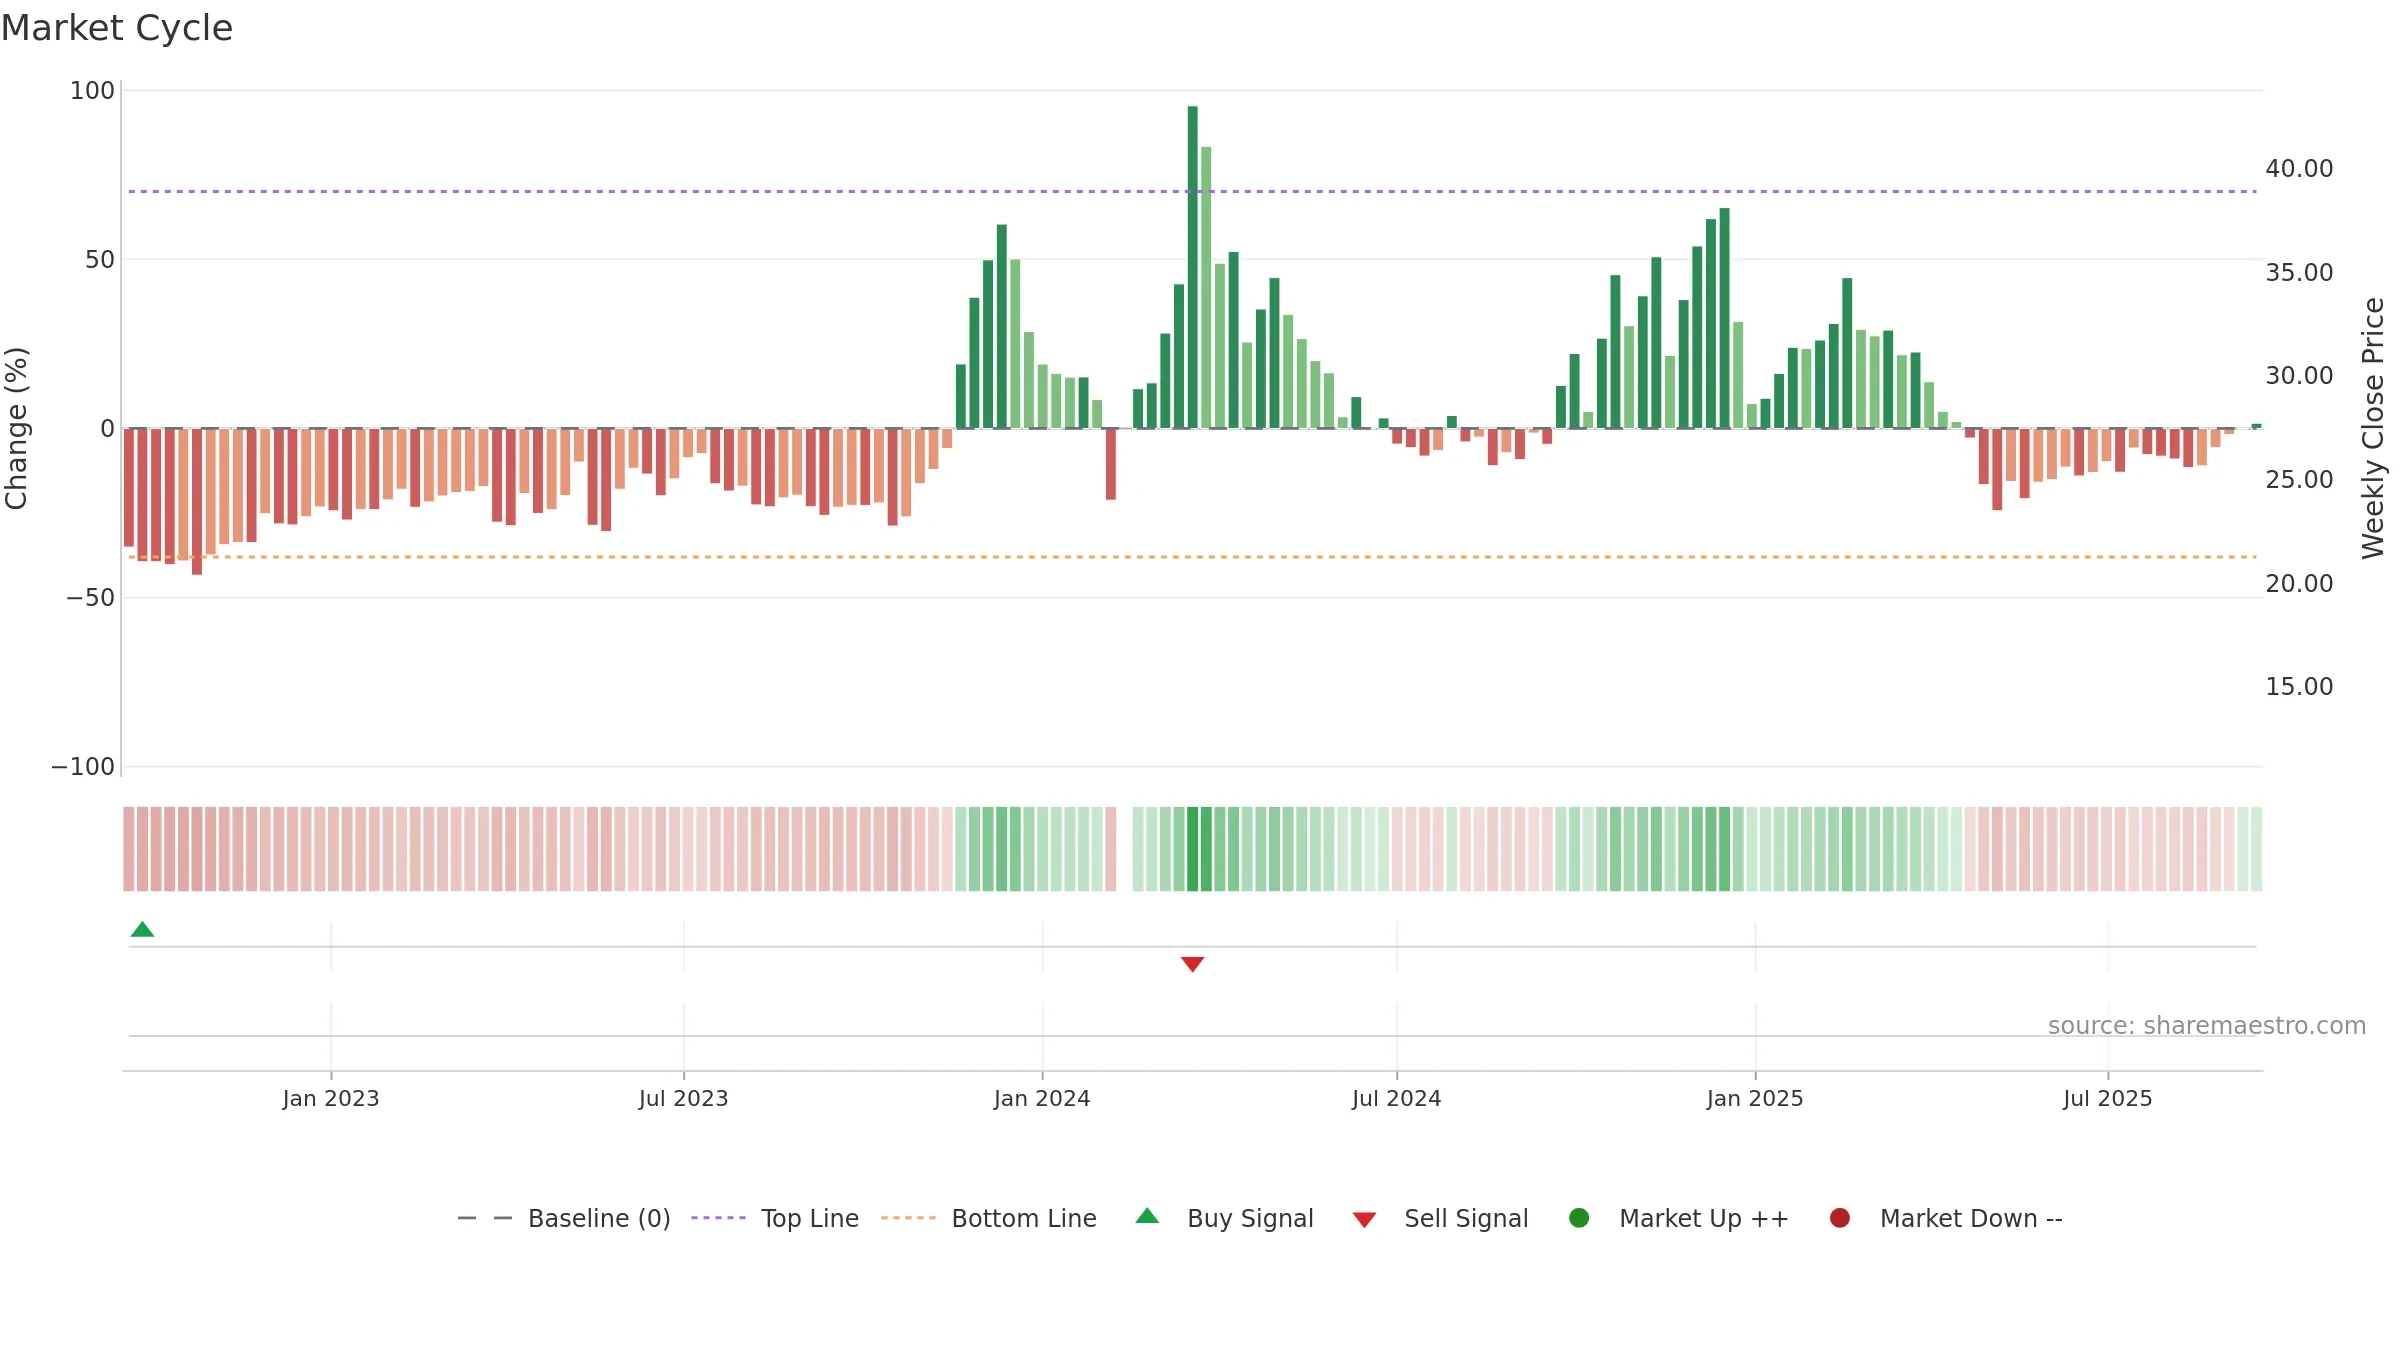Click the source: sharemaestro.com text

tap(2207, 1026)
